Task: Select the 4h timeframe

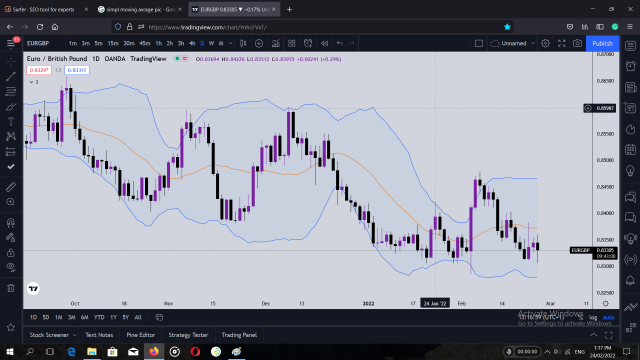Action: [x=192, y=43]
